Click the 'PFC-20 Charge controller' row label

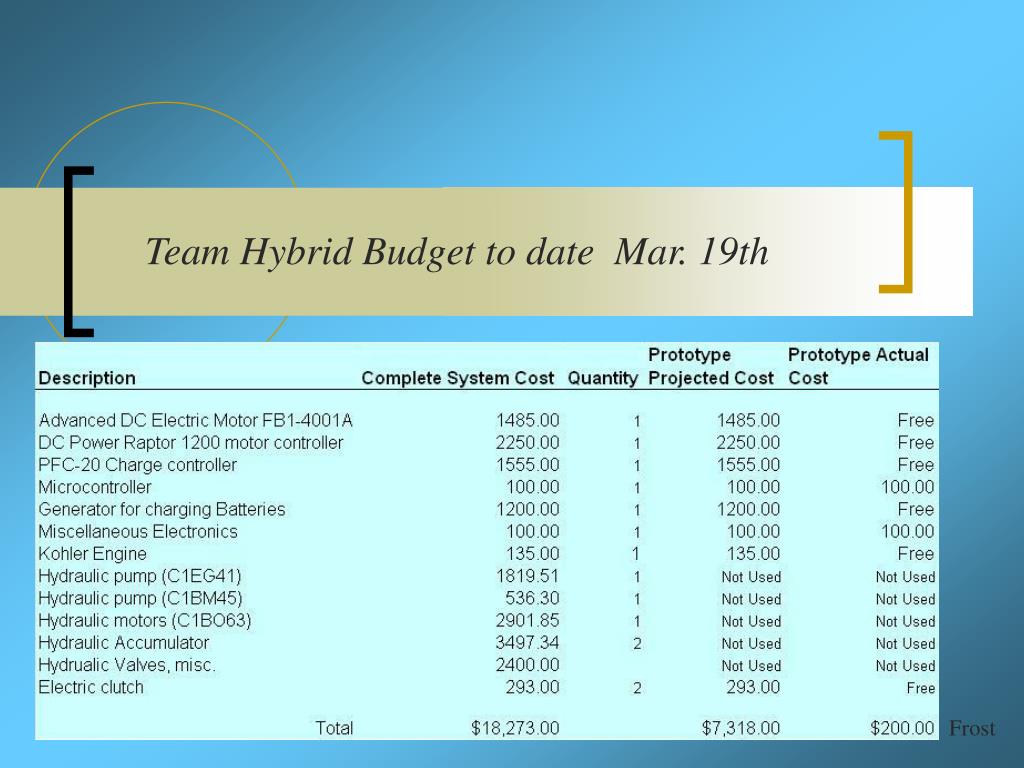137,465
